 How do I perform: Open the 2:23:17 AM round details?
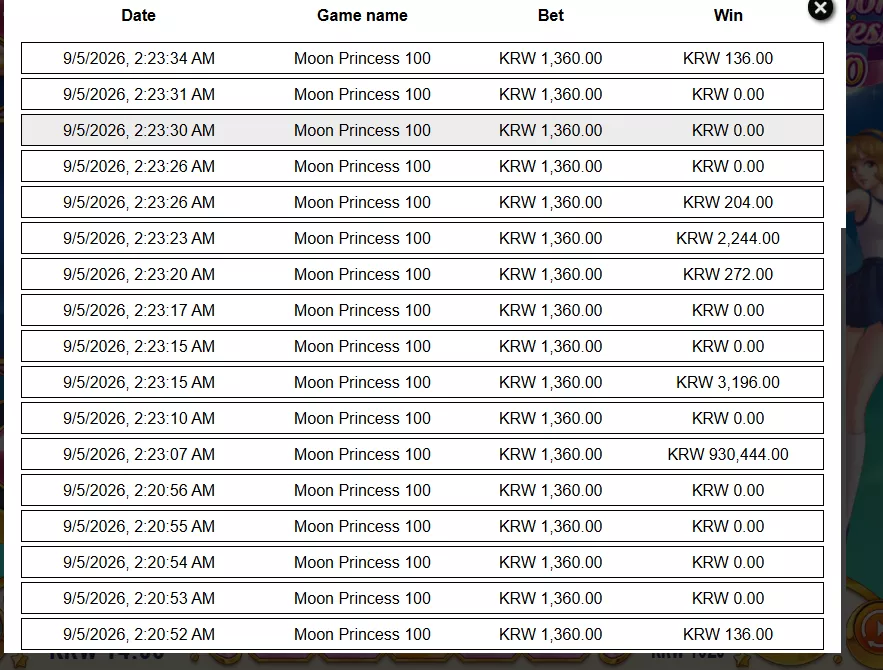[422, 310]
